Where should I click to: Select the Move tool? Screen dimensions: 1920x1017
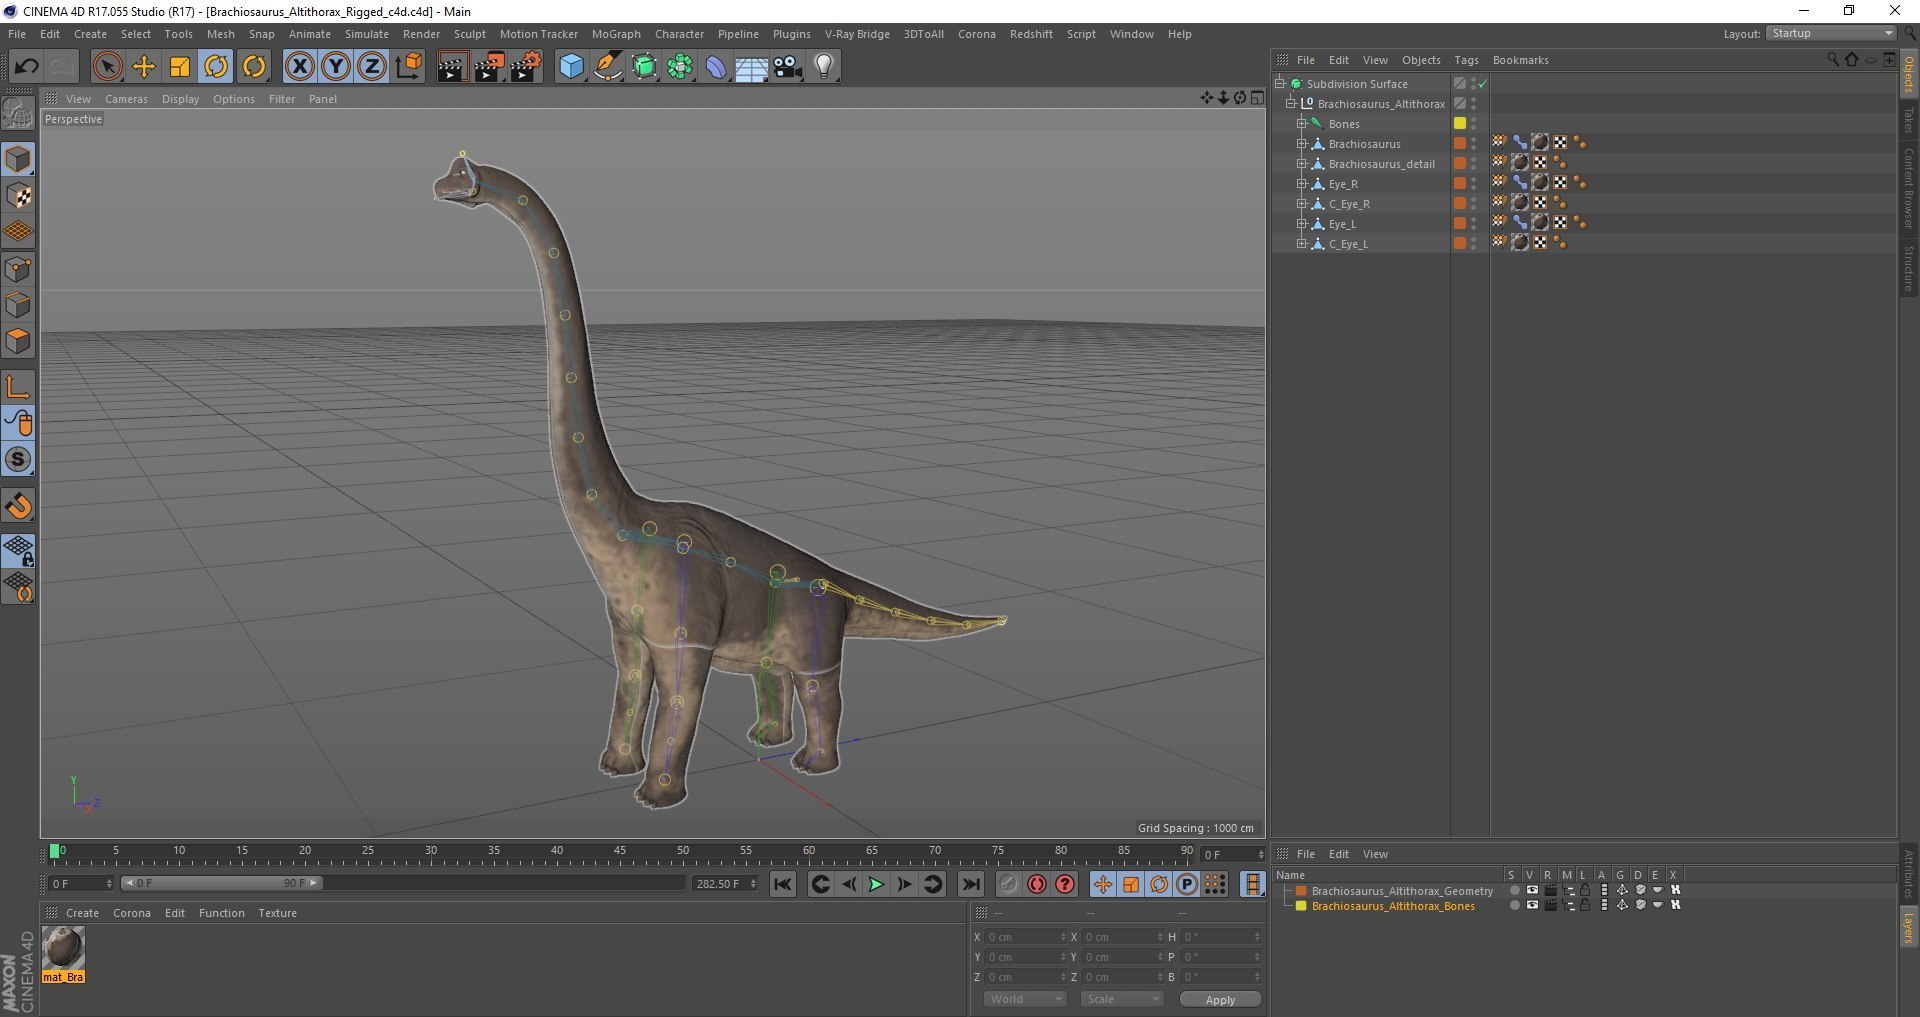[144, 67]
